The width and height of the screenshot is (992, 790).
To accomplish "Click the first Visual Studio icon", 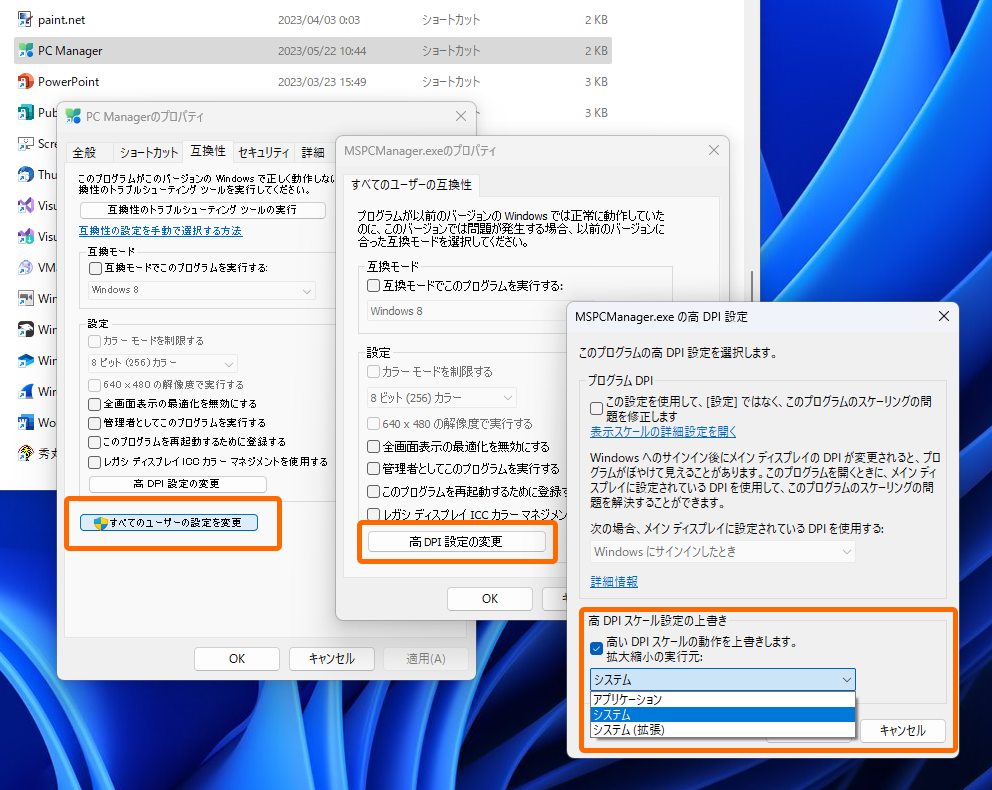I will tap(25, 206).
